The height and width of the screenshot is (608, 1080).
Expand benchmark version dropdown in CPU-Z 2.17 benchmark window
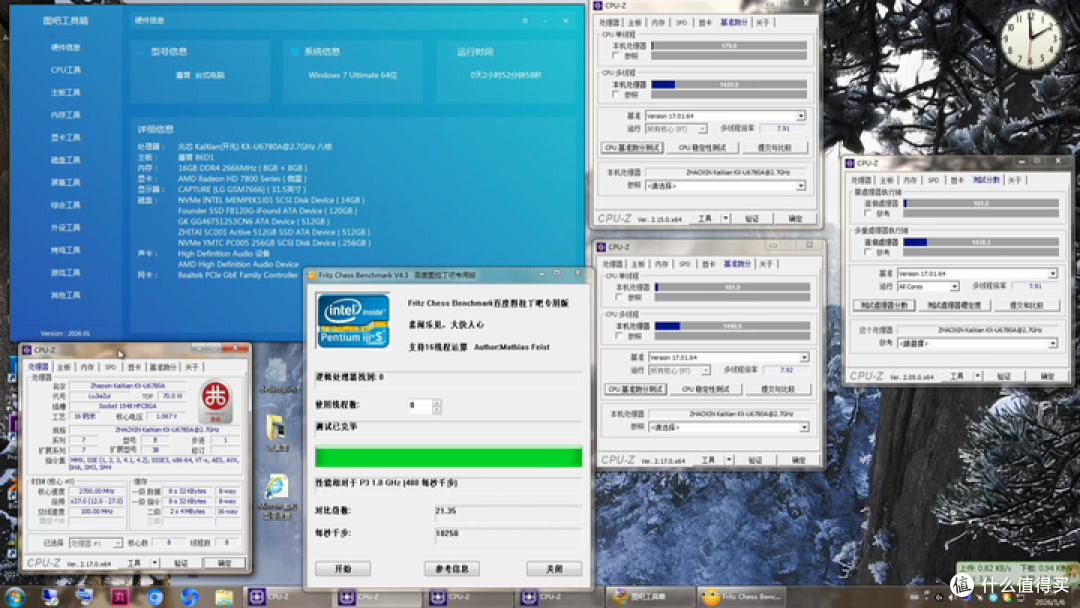coord(804,357)
